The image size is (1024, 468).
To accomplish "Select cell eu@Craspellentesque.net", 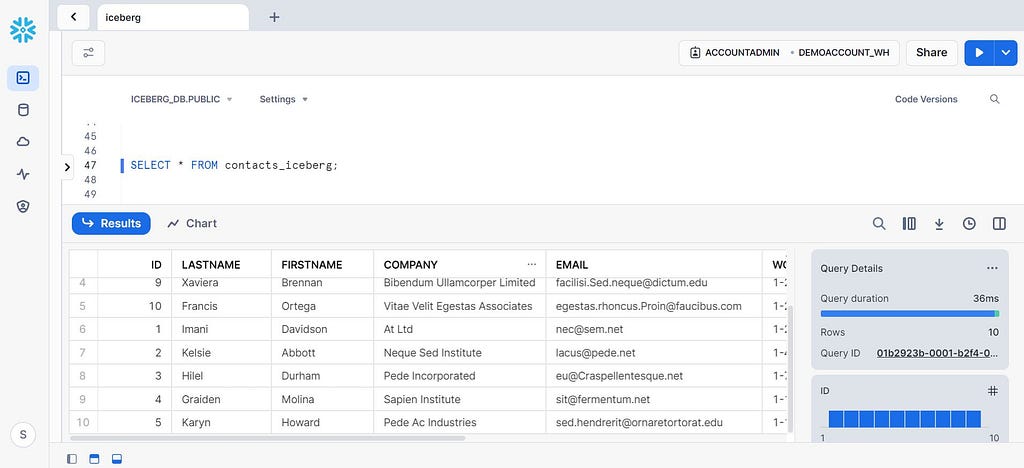I will [654, 376].
